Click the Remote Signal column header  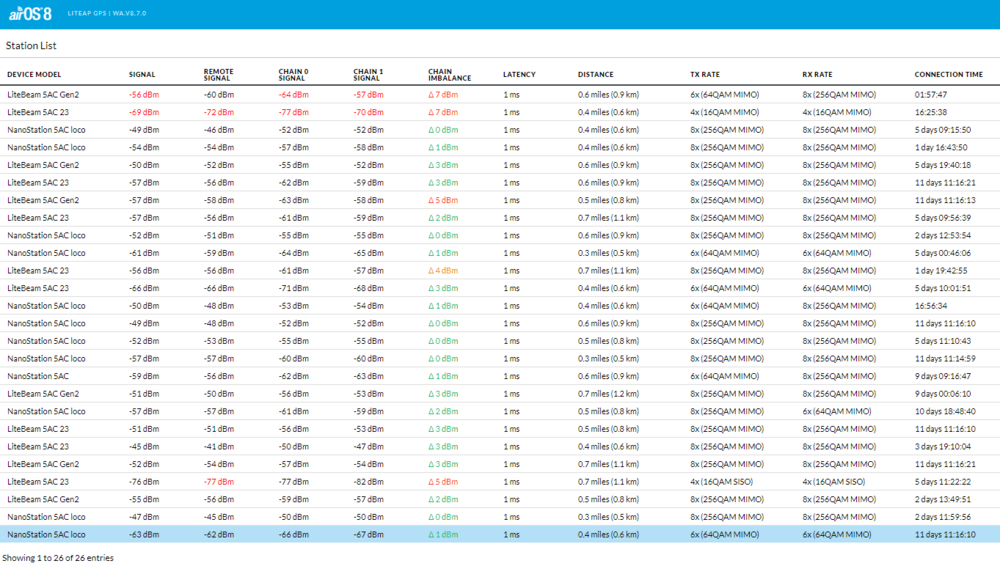tap(219, 75)
